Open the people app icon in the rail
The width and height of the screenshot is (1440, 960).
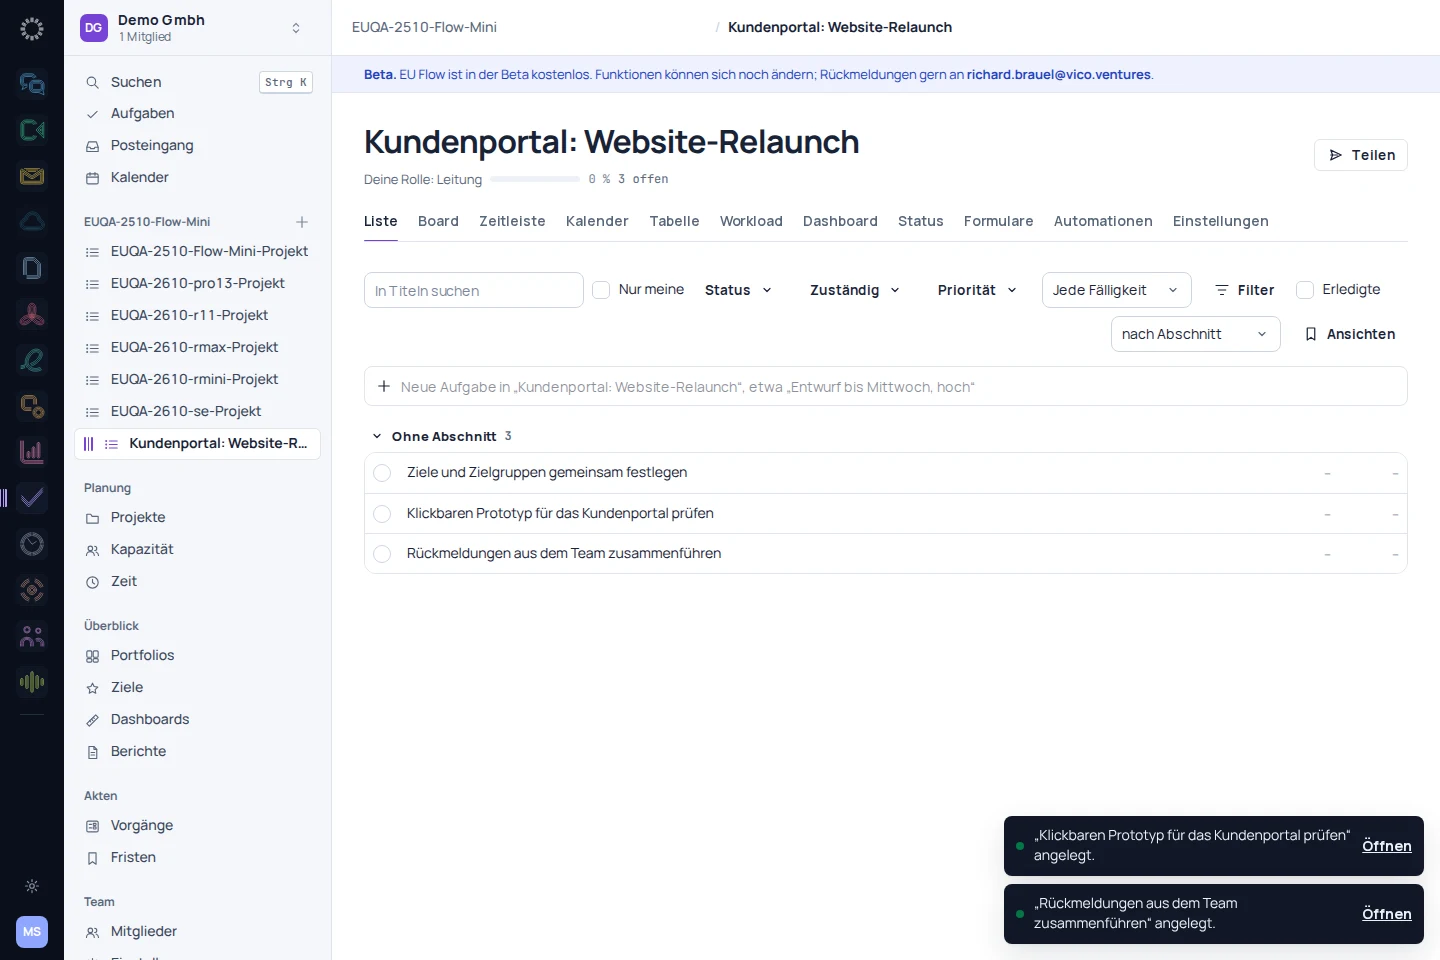[x=32, y=636]
